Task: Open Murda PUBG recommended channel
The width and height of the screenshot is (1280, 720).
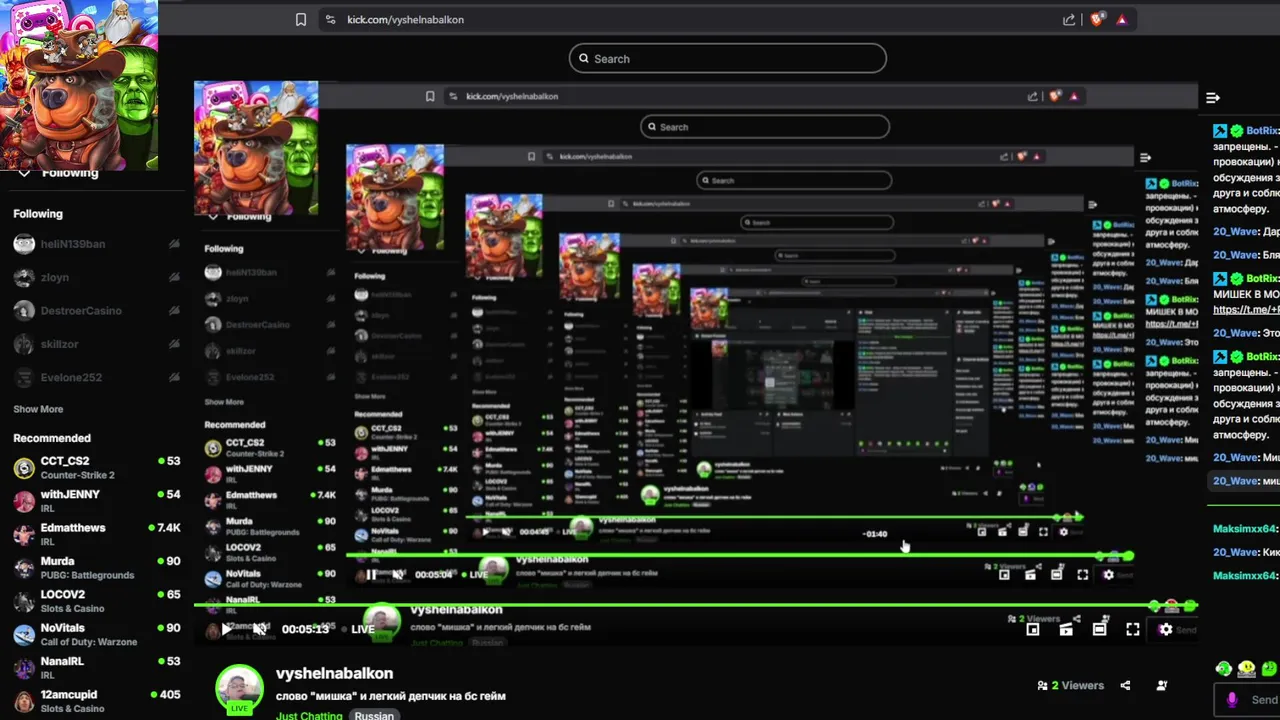Action: [95, 567]
